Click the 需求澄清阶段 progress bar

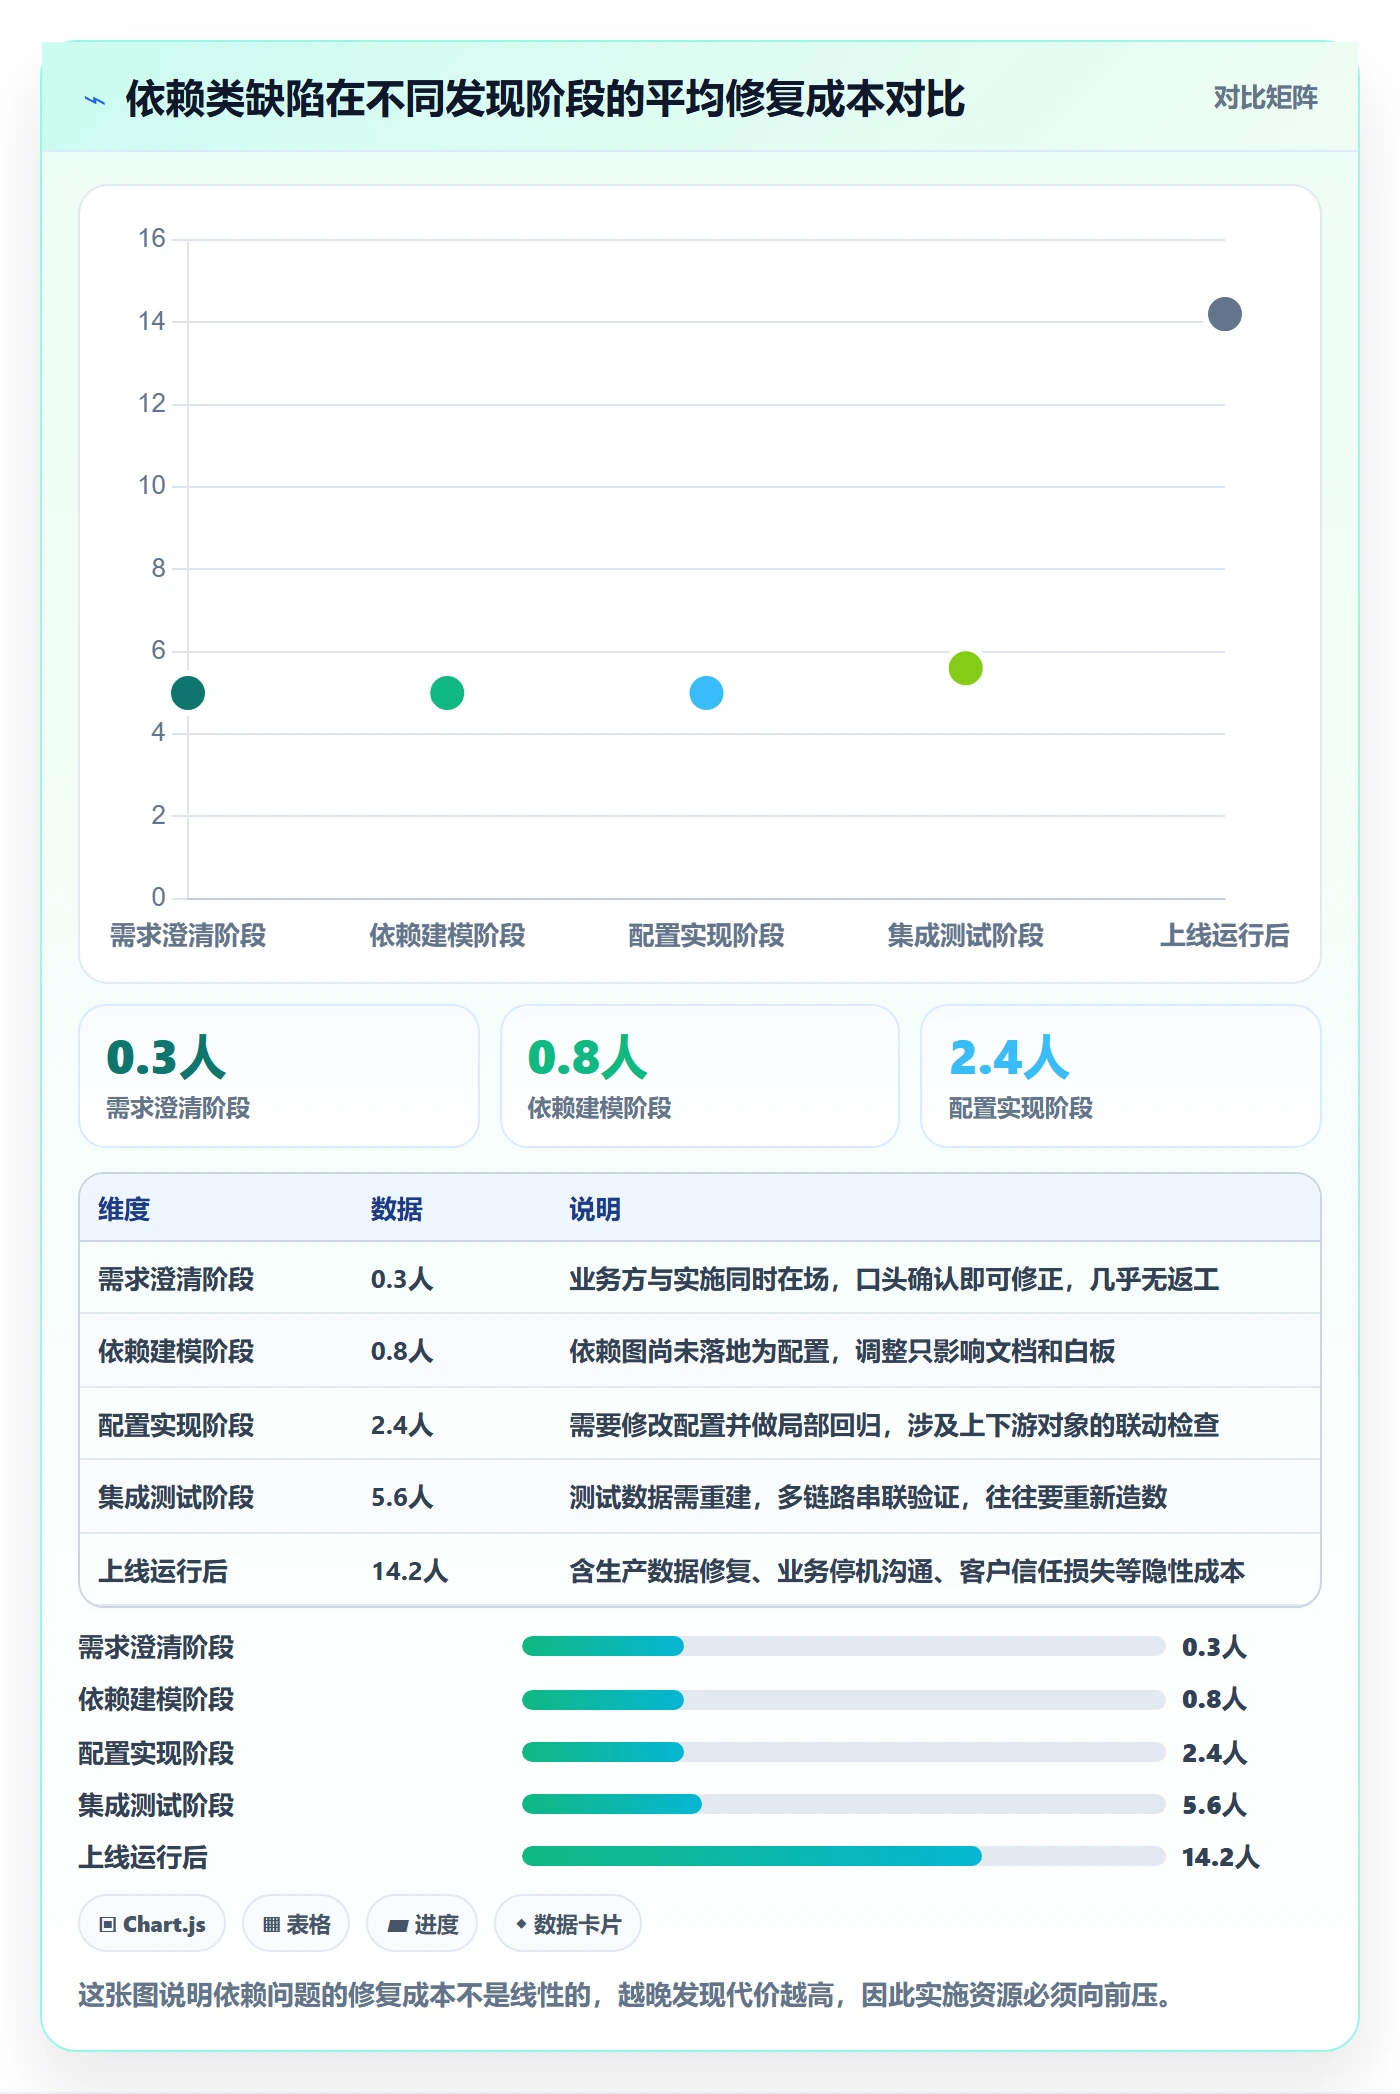(x=844, y=1646)
